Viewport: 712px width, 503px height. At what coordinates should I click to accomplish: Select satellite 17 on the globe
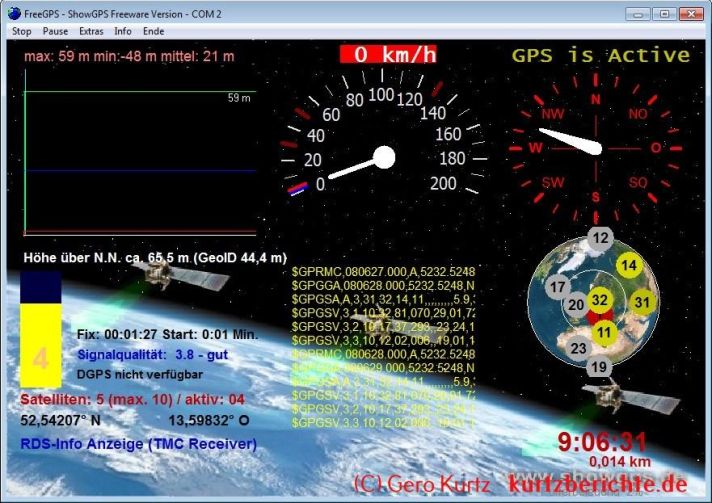coord(557,287)
